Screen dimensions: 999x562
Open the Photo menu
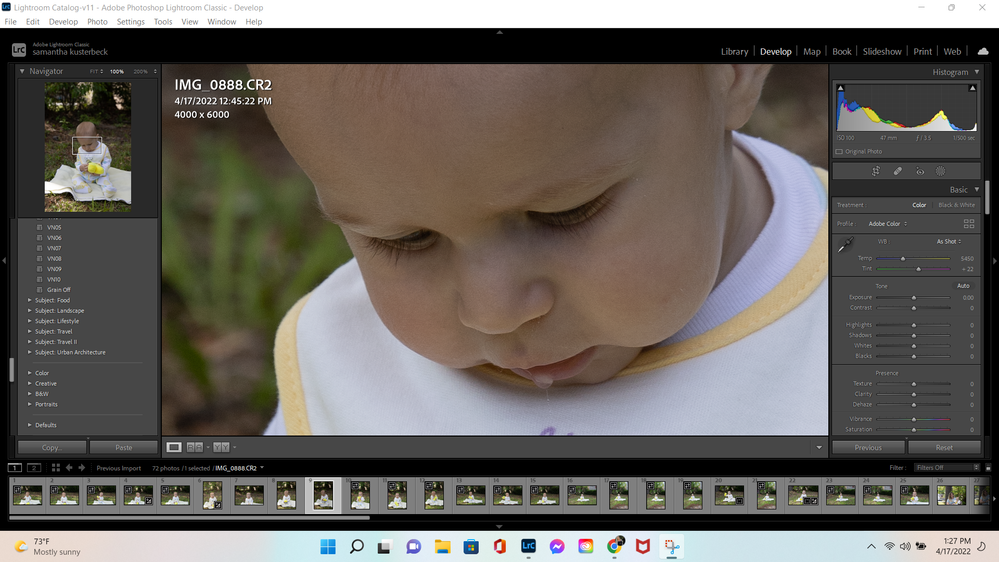point(97,21)
